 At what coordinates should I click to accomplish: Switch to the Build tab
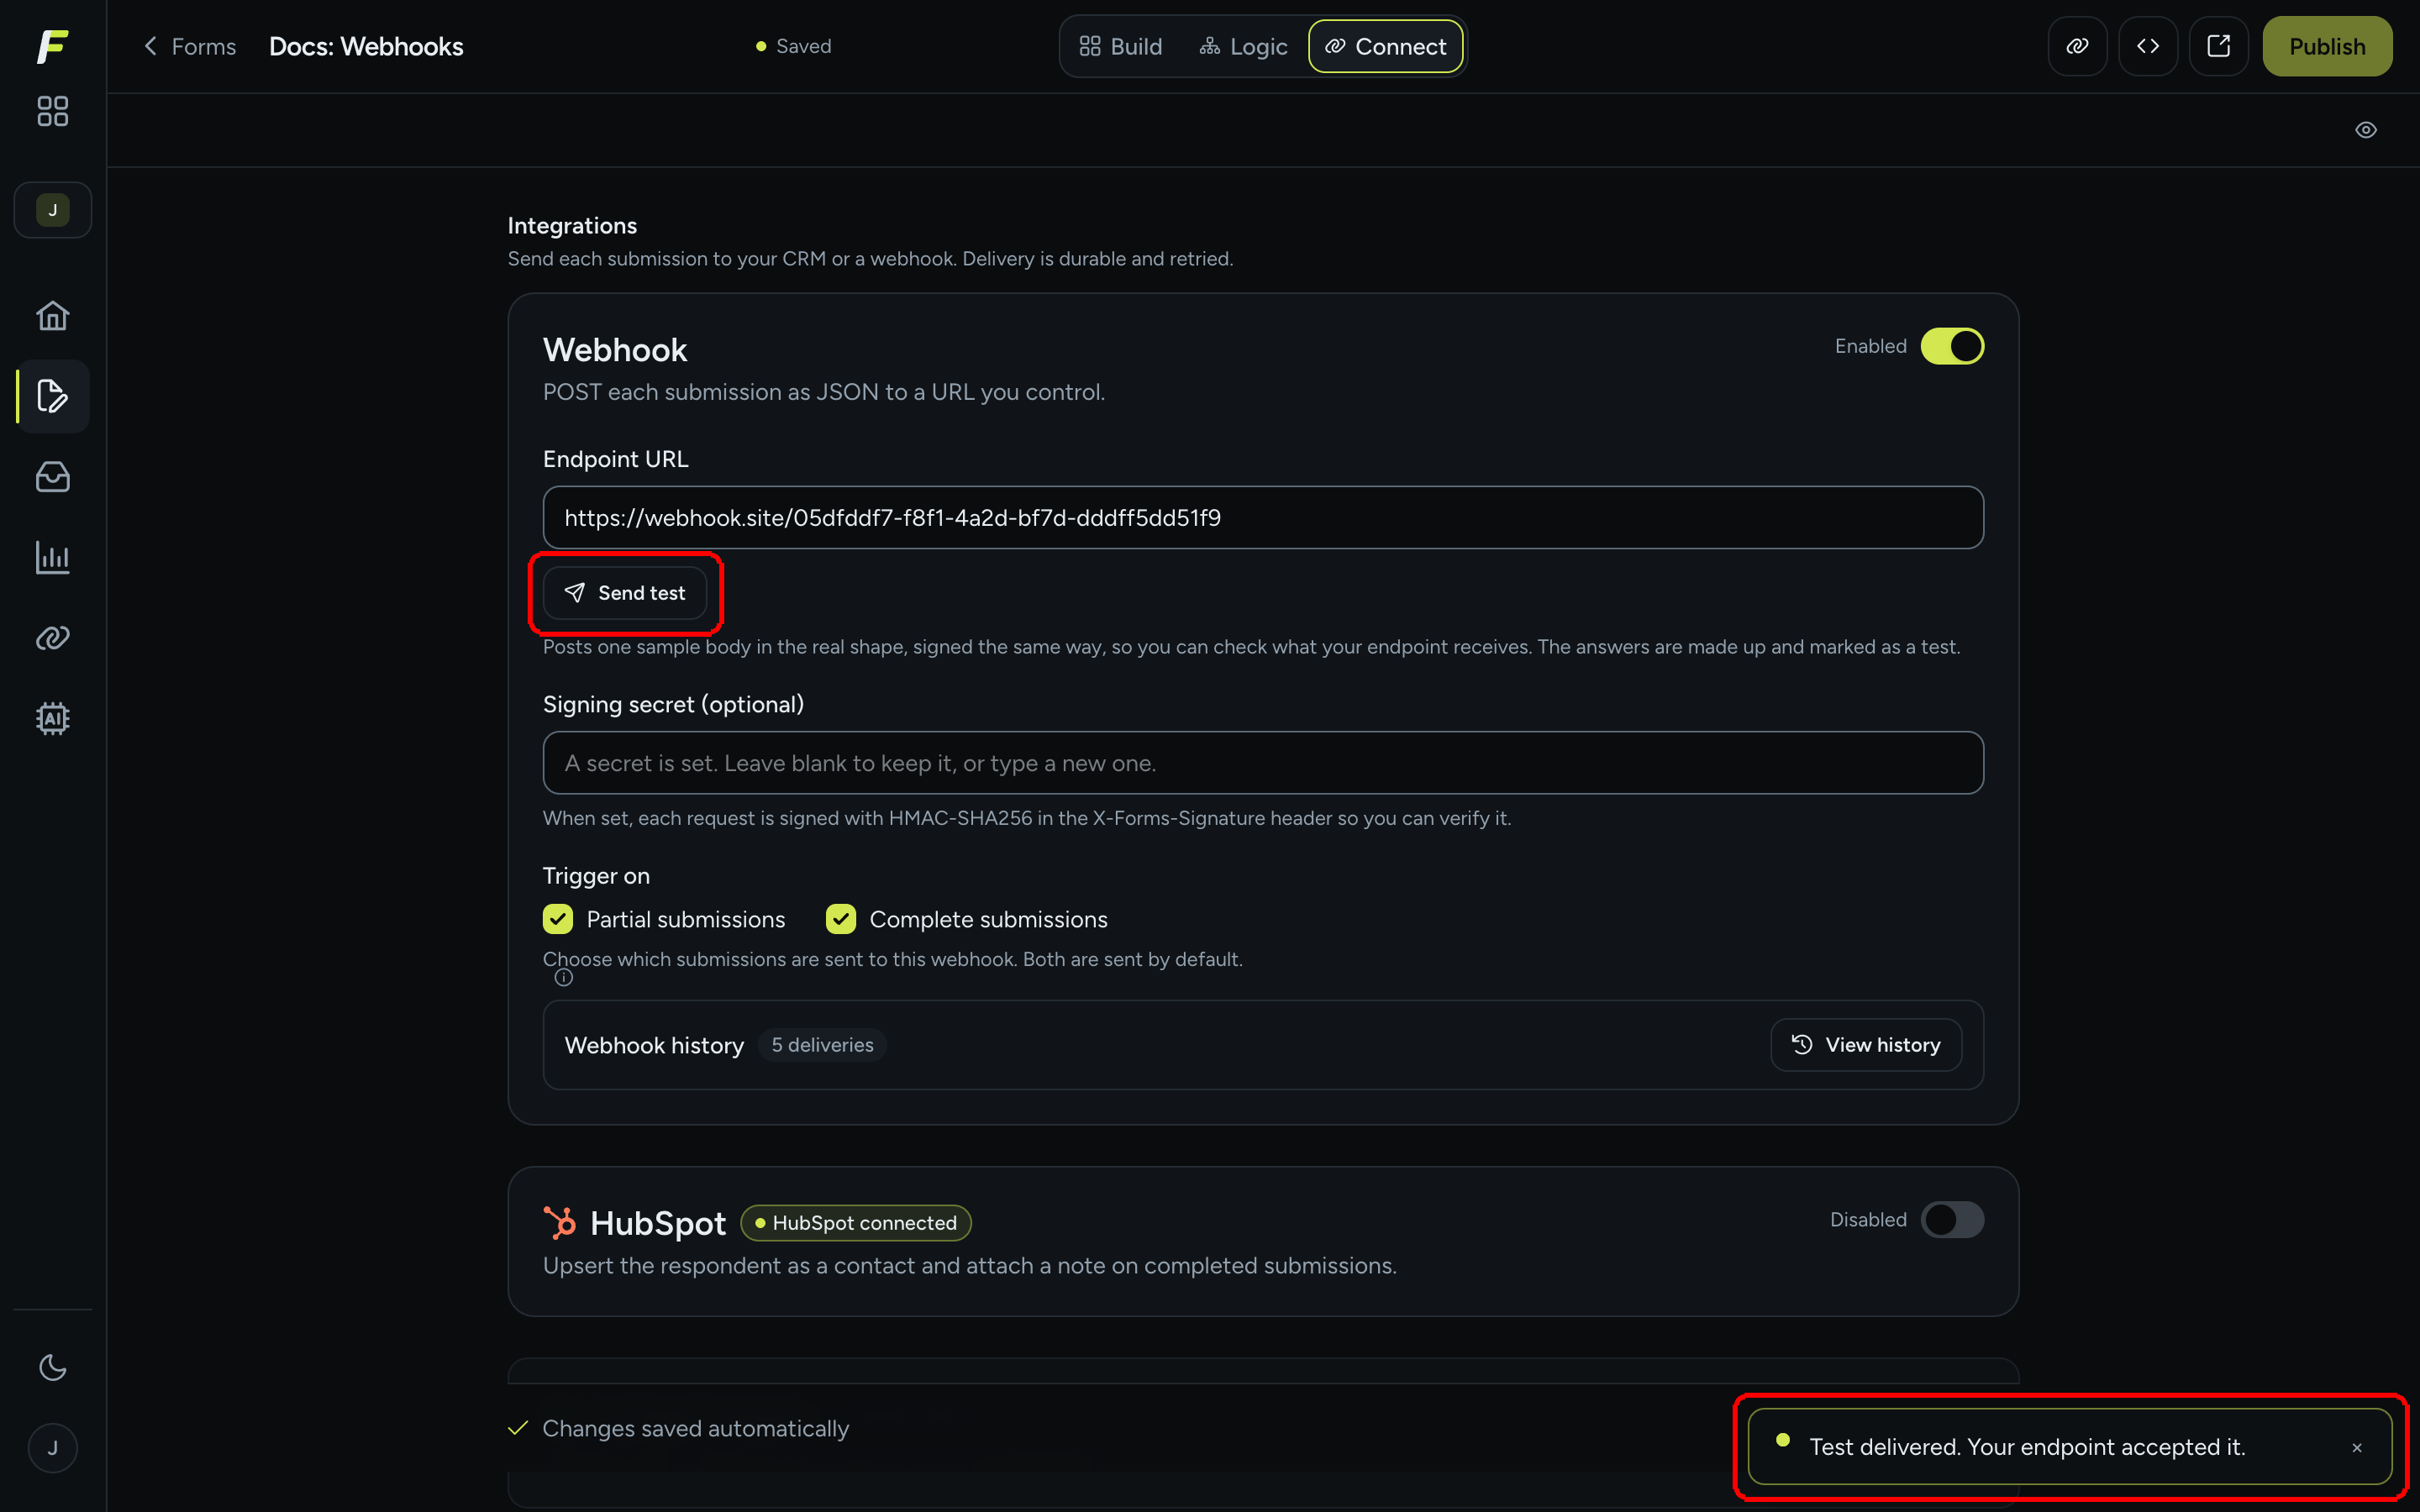1121,46
